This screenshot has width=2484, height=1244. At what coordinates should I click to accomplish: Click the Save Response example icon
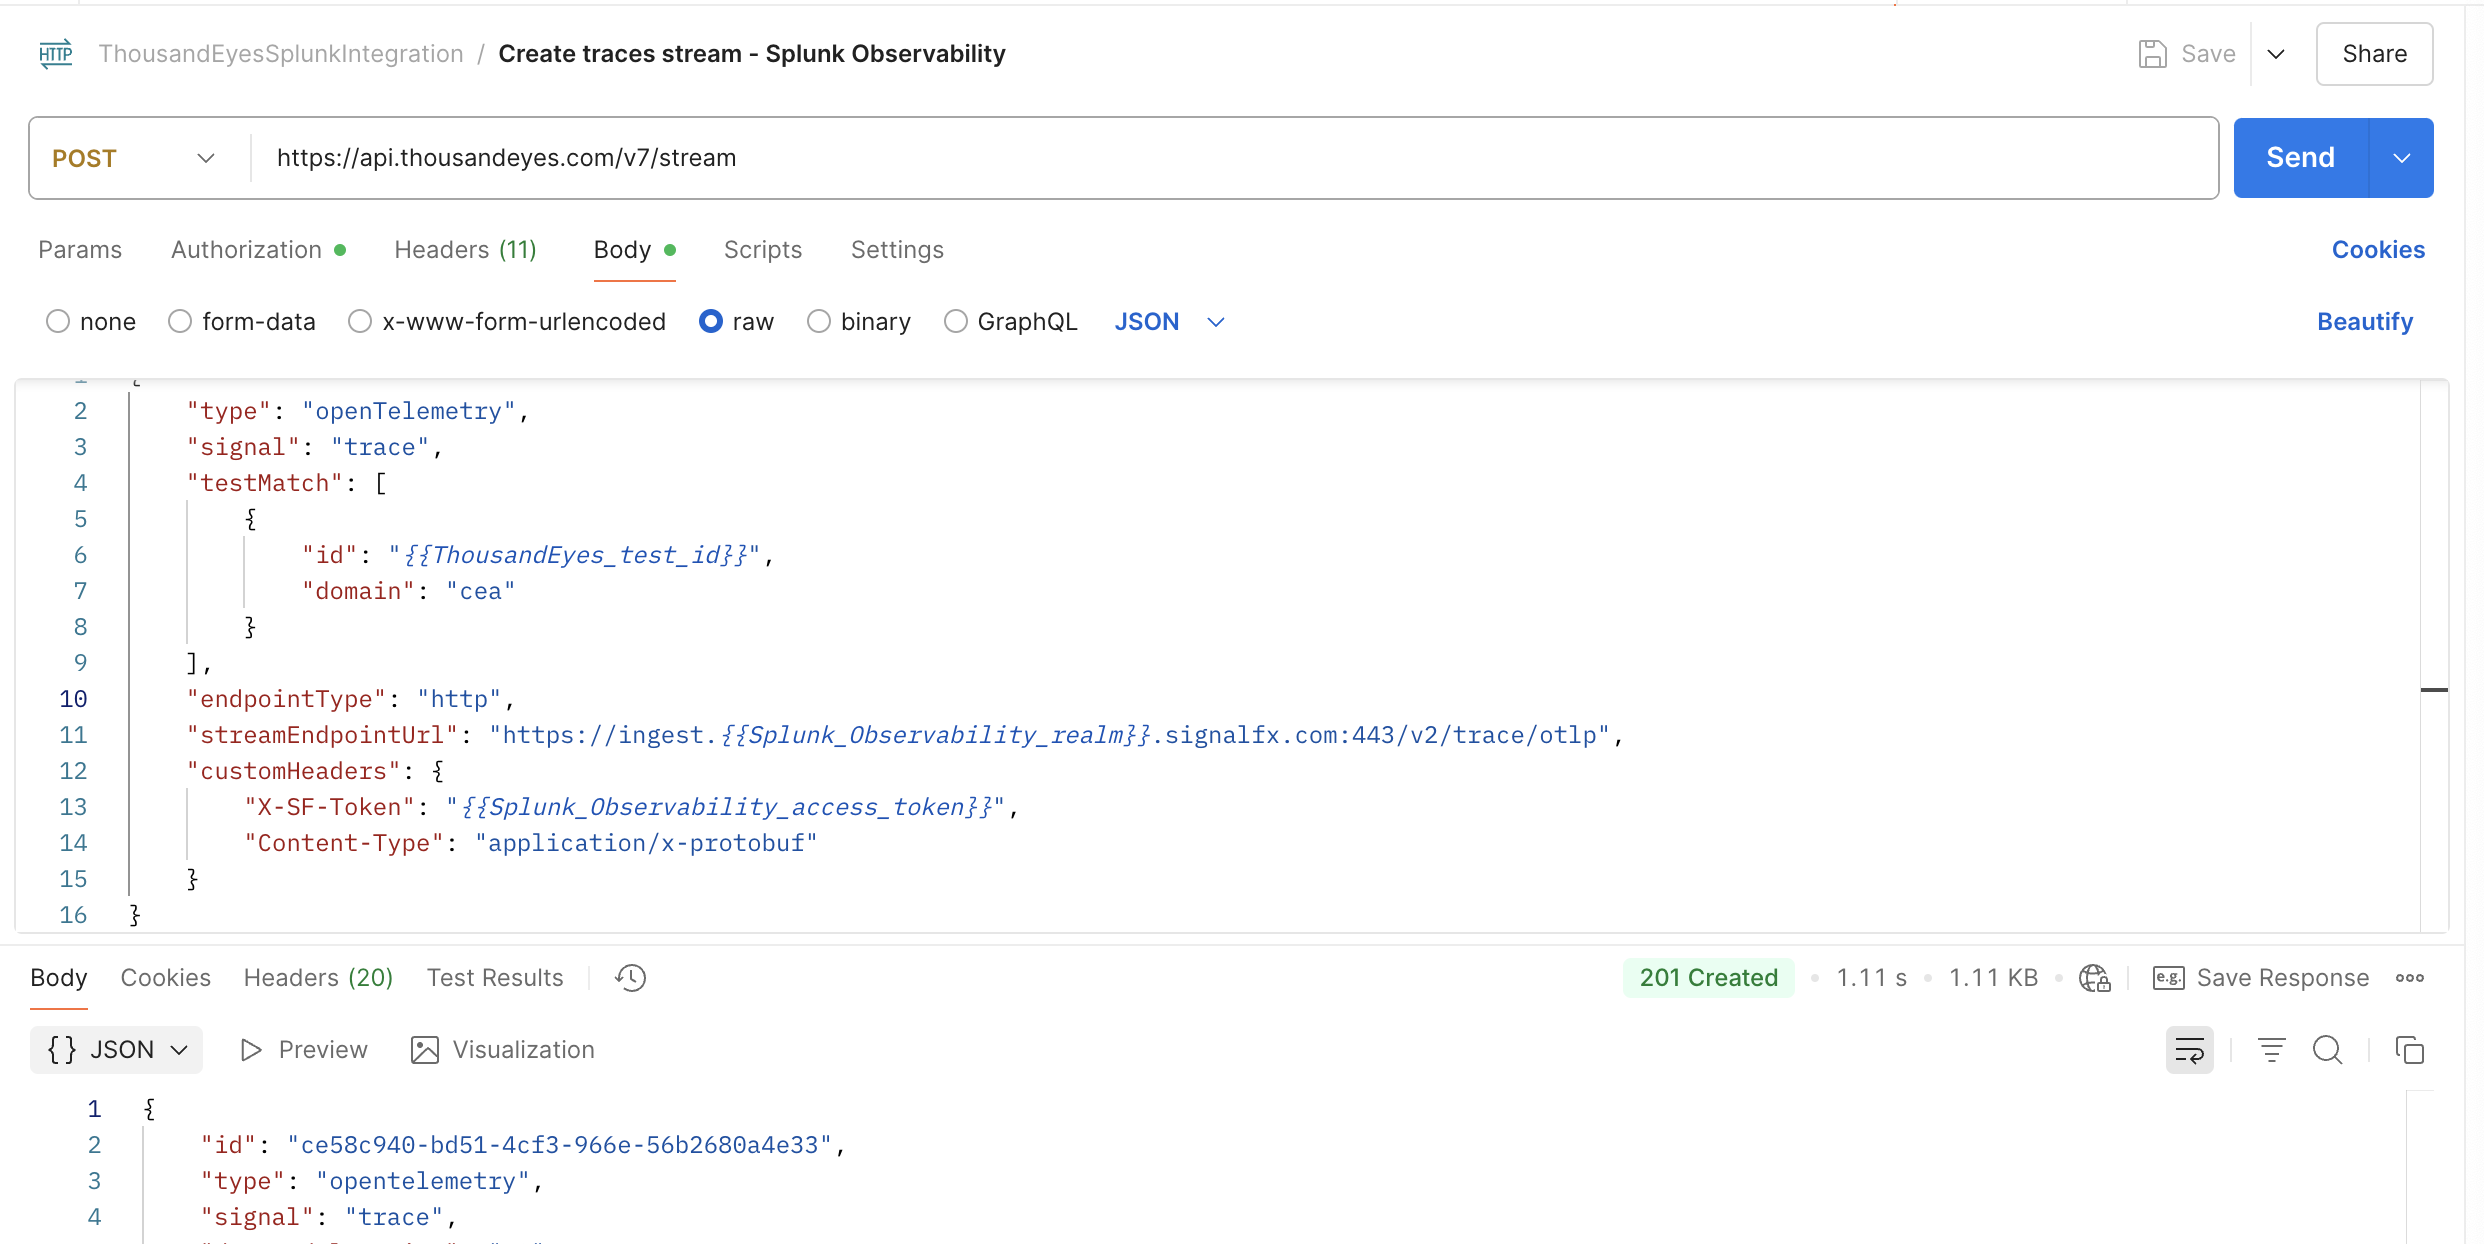2168,978
